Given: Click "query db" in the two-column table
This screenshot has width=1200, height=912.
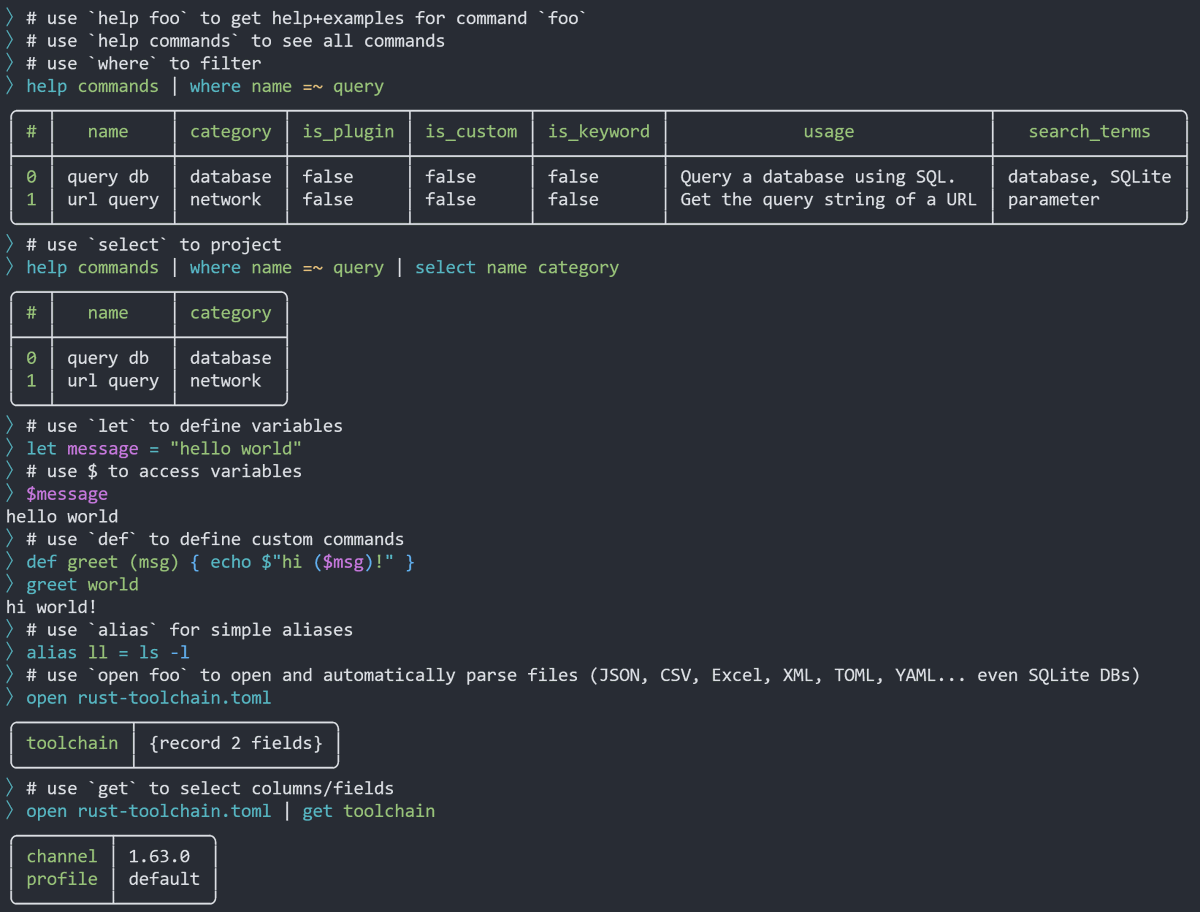Looking at the screenshot, I should [x=108, y=358].
